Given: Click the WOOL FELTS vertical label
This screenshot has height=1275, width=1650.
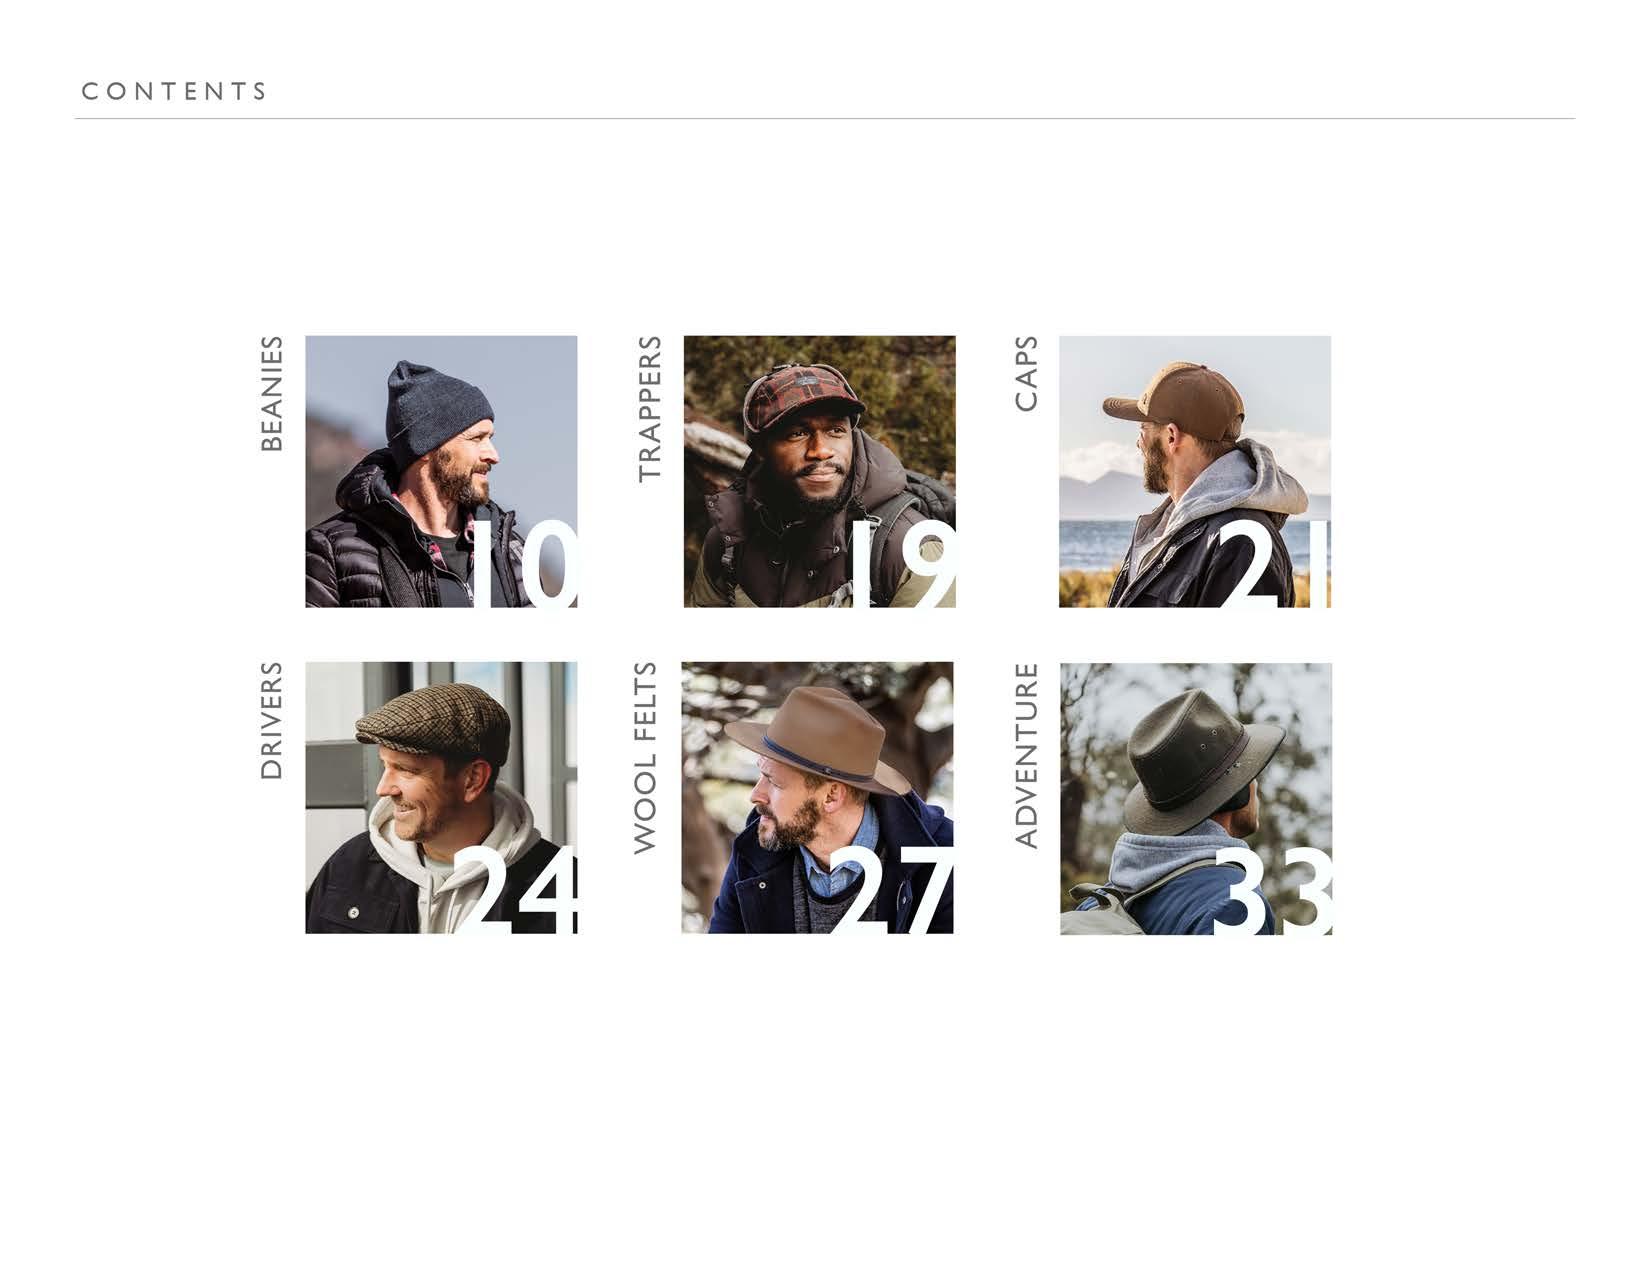Looking at the screenshot, I should pos(645,759).
